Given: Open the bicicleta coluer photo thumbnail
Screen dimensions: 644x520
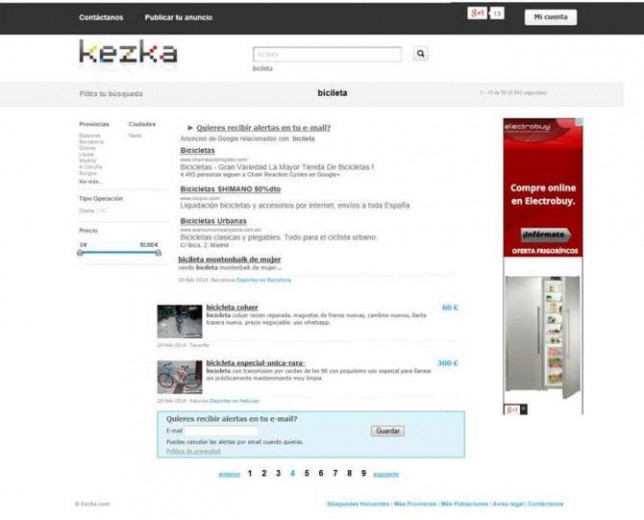Looking at the screenshot, I should tap(179, 321).
